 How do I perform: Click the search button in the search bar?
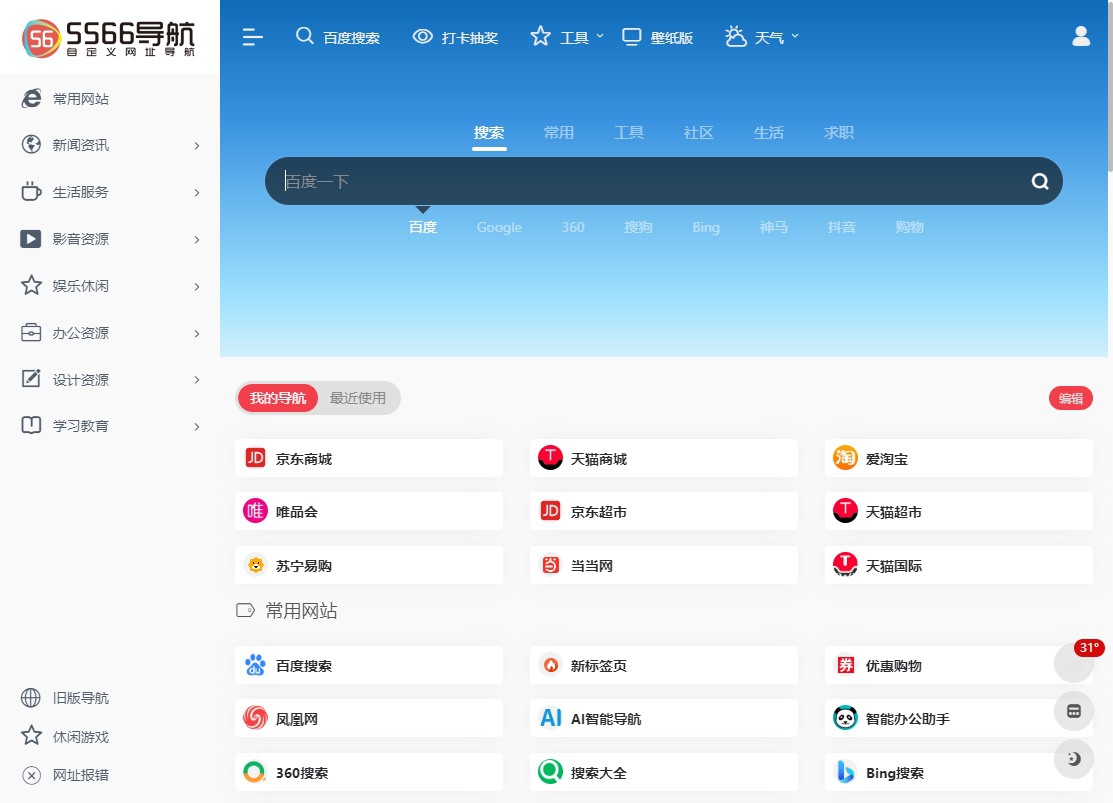pos(1040,181)
